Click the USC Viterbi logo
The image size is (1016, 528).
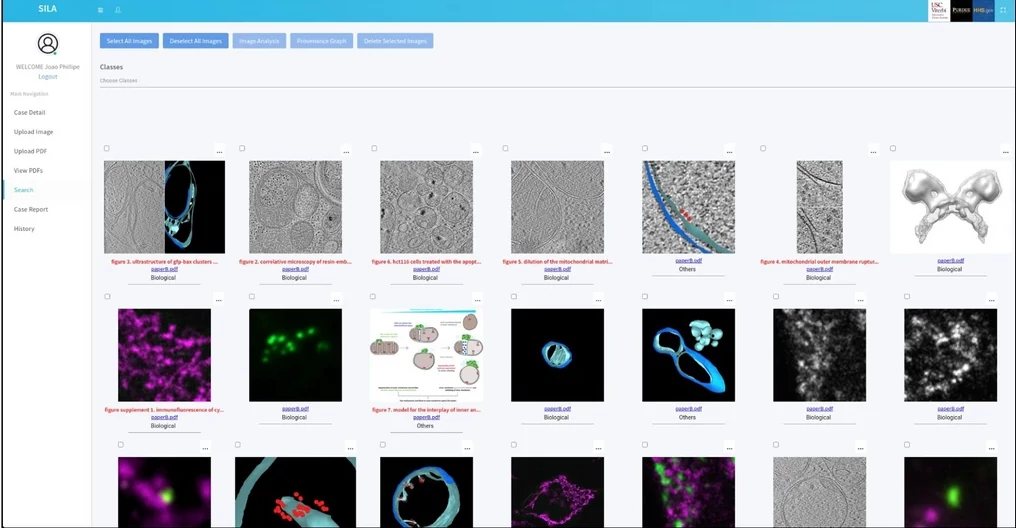tap(939, 10)
